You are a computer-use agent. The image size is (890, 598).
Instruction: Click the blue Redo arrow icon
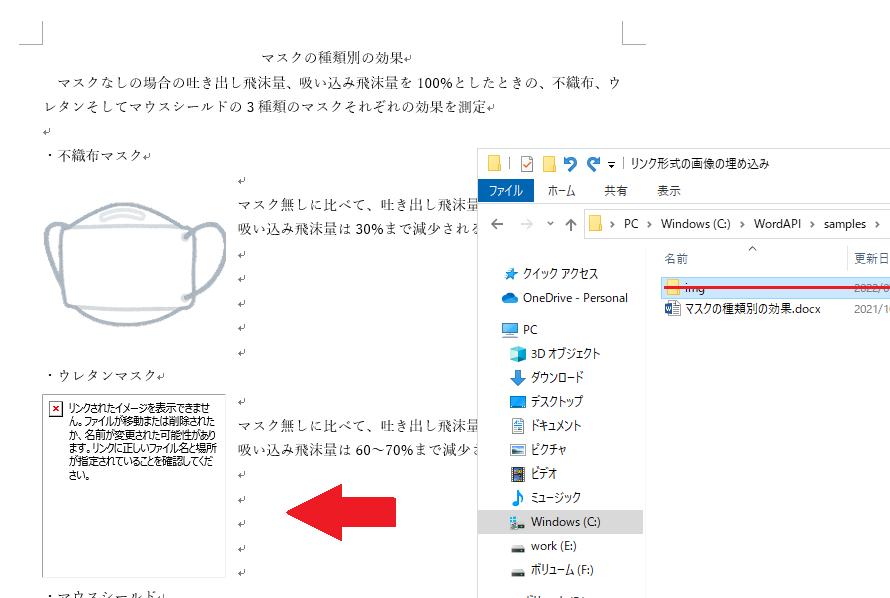[x=594, y=164]
